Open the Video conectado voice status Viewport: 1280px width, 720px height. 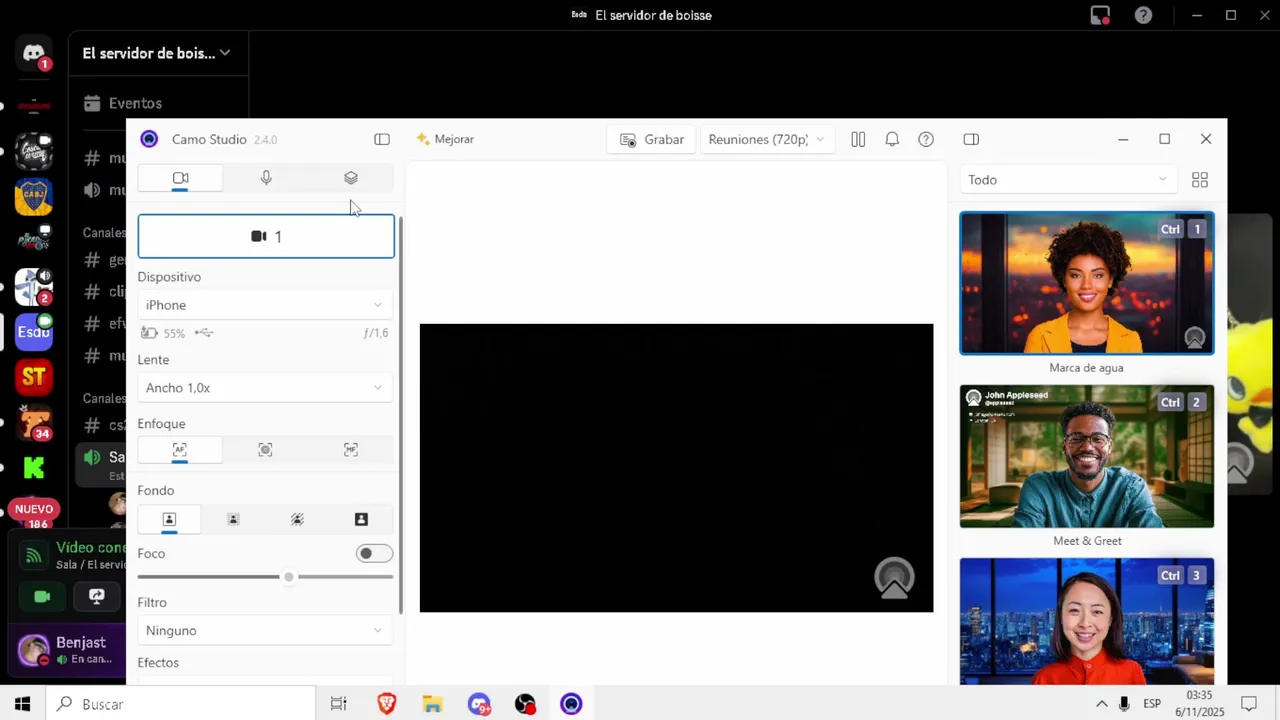(x=90, y=547)
